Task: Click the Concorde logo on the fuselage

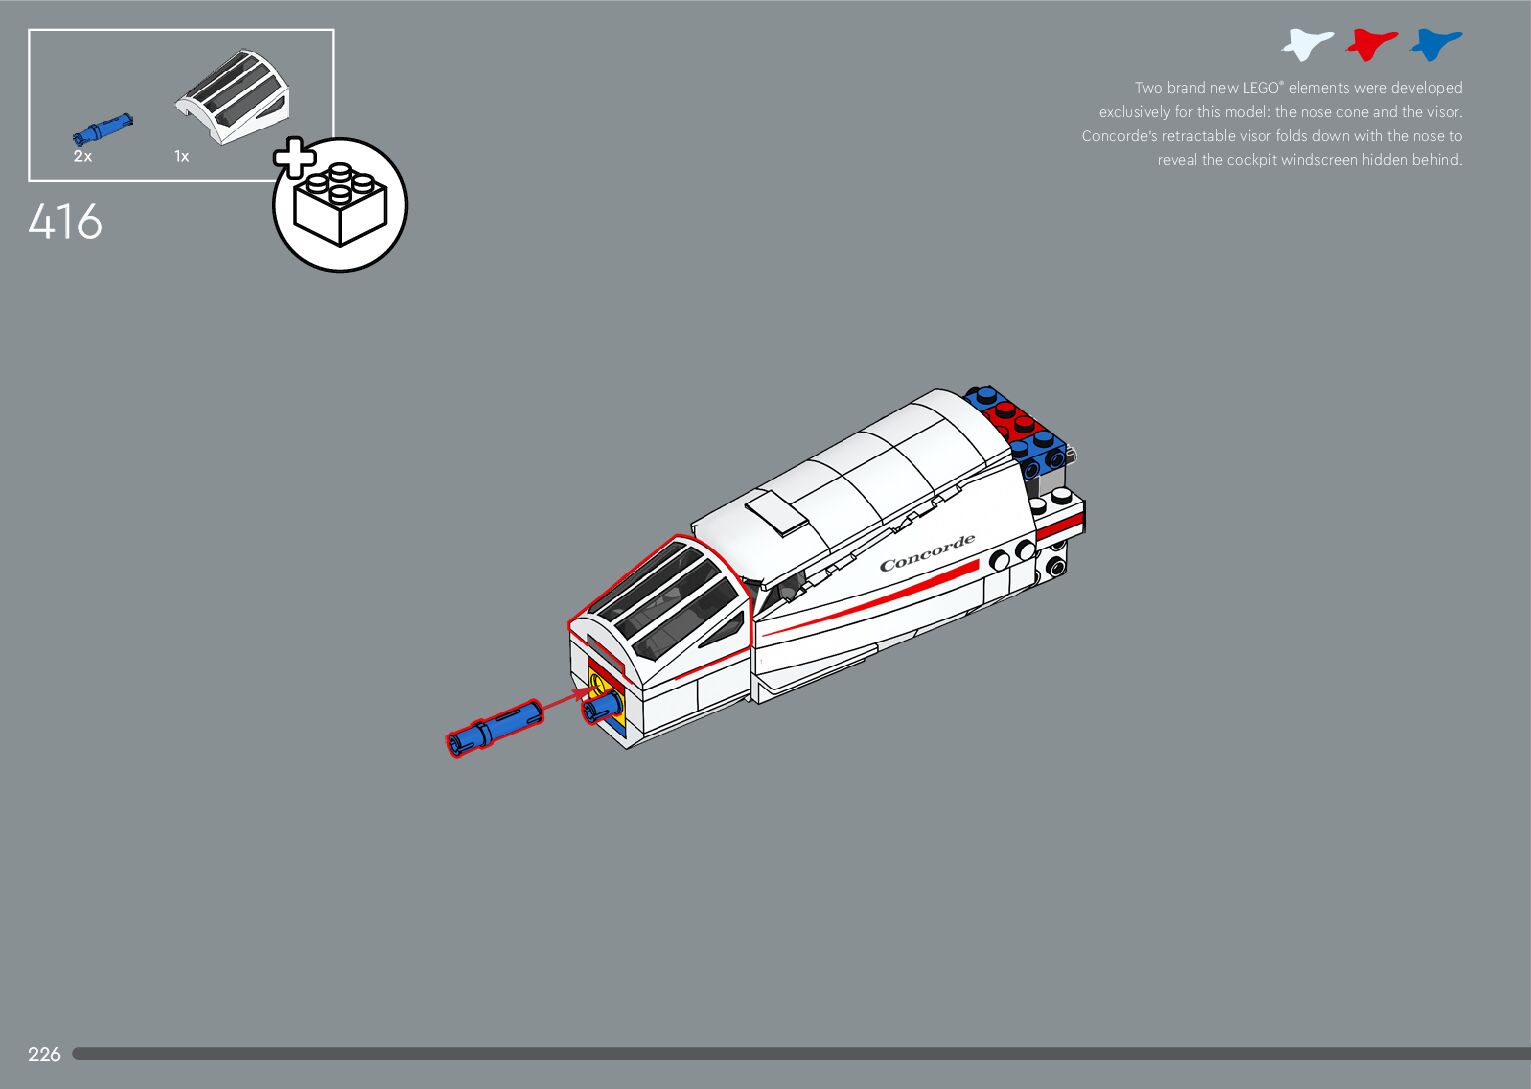Action: point(927,553)
